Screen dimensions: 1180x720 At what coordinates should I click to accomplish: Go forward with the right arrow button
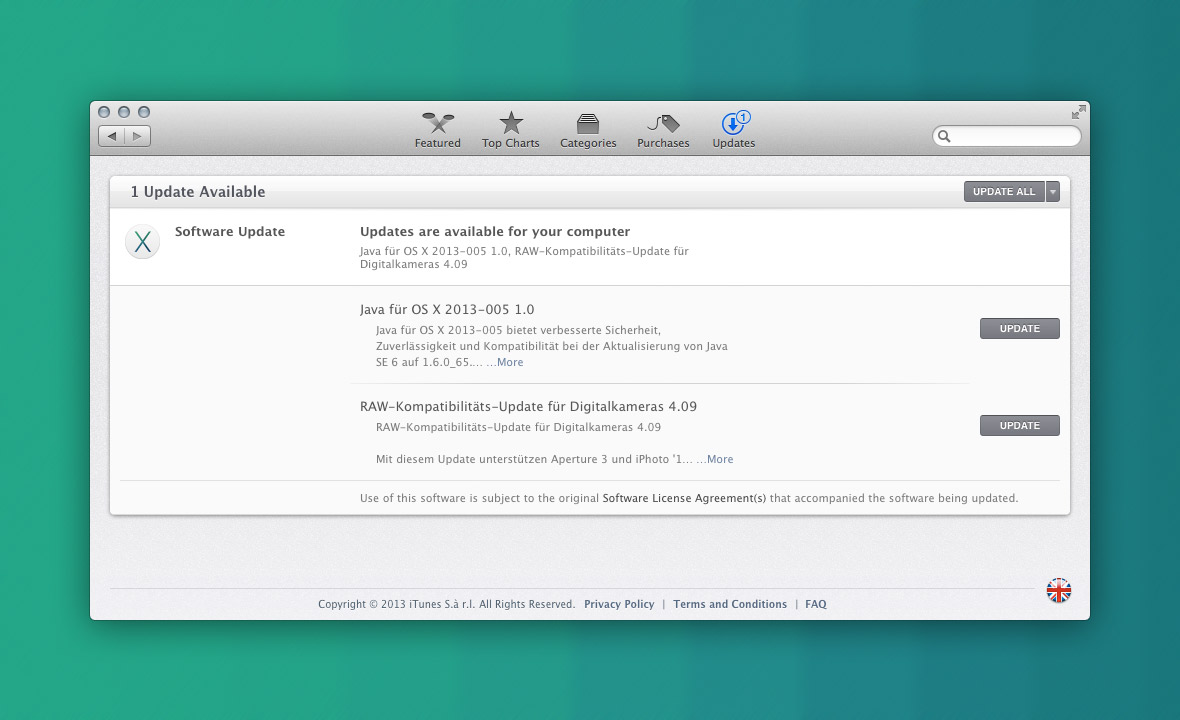138,136
